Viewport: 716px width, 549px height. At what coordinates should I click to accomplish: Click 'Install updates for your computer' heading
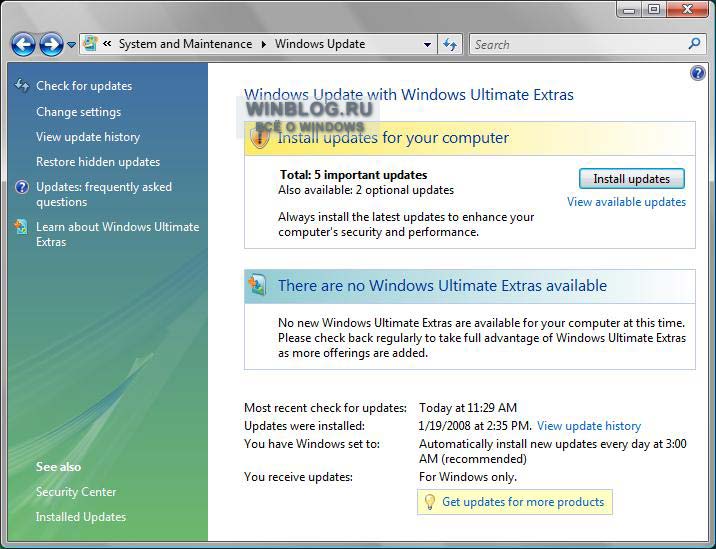[393, 137]
